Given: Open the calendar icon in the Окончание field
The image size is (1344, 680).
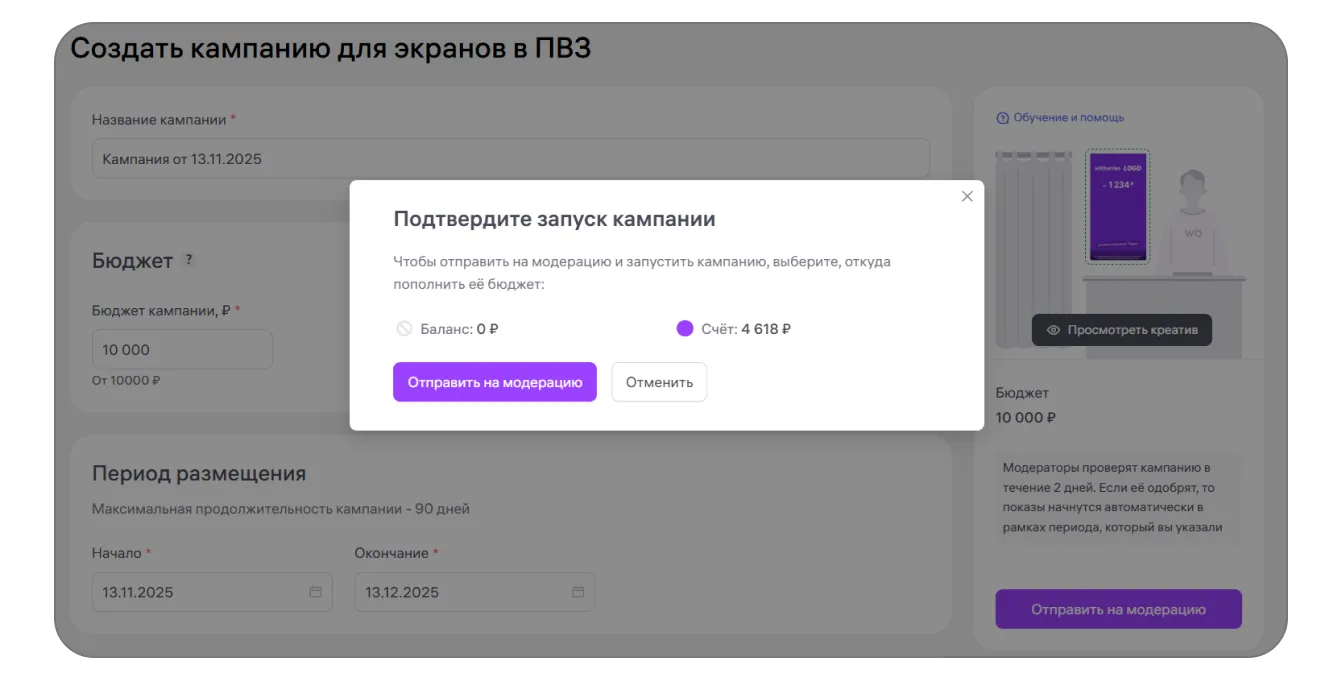Looking at the screenshot, I should (578, 592).
